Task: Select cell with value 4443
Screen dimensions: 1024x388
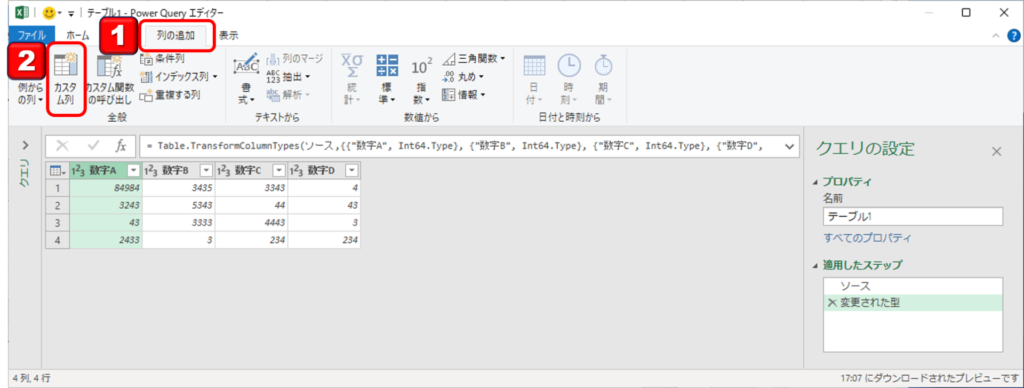Action: 252,223
